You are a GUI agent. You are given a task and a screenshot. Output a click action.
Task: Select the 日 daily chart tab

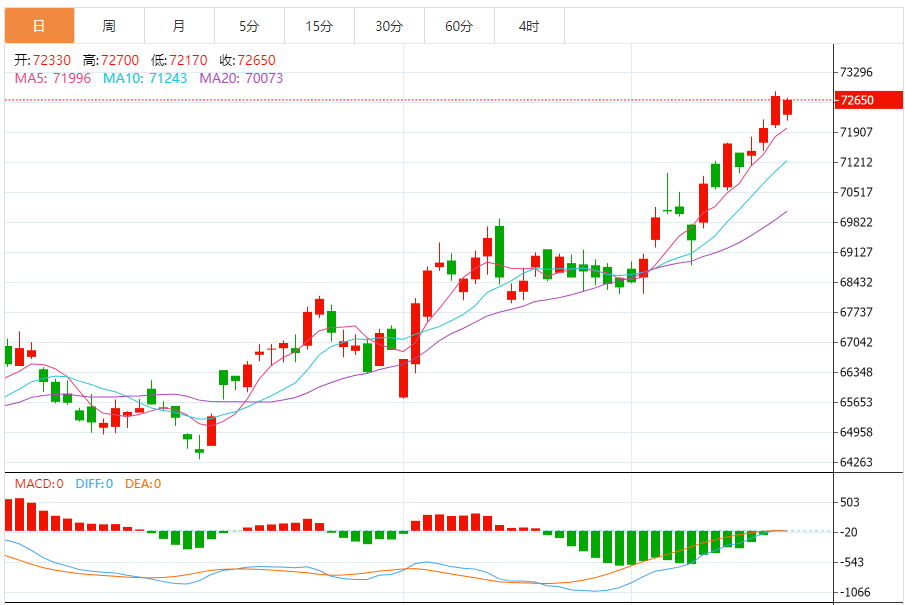tap(39, 26)
